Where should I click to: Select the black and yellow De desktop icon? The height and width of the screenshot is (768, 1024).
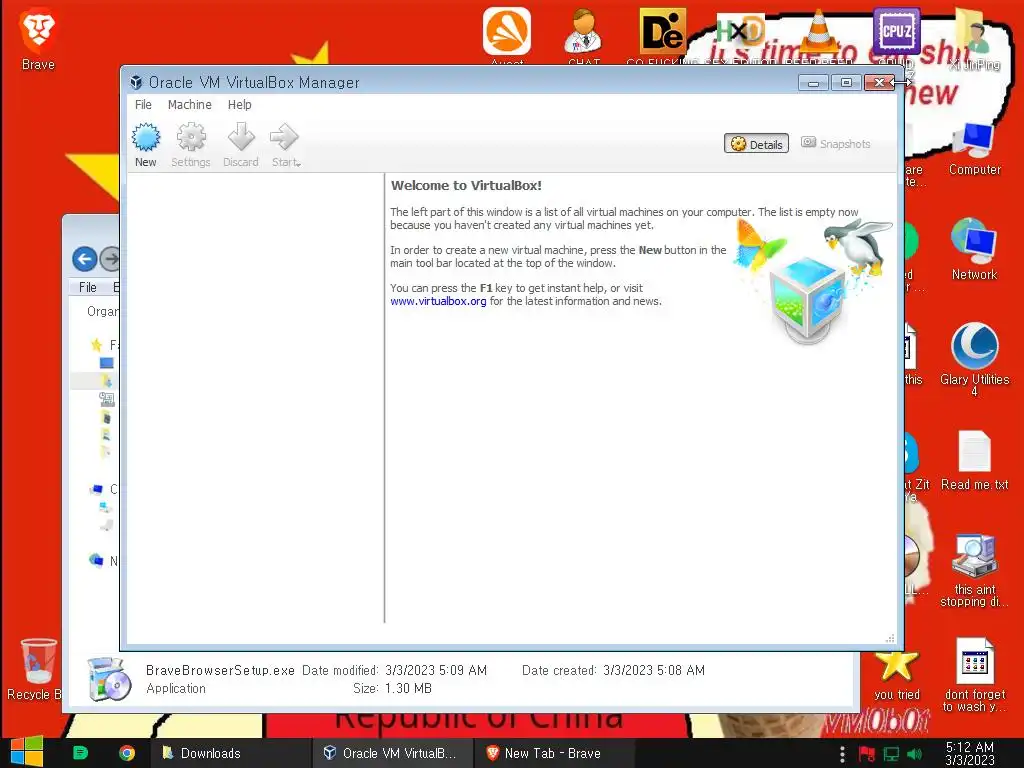point(662,31)
